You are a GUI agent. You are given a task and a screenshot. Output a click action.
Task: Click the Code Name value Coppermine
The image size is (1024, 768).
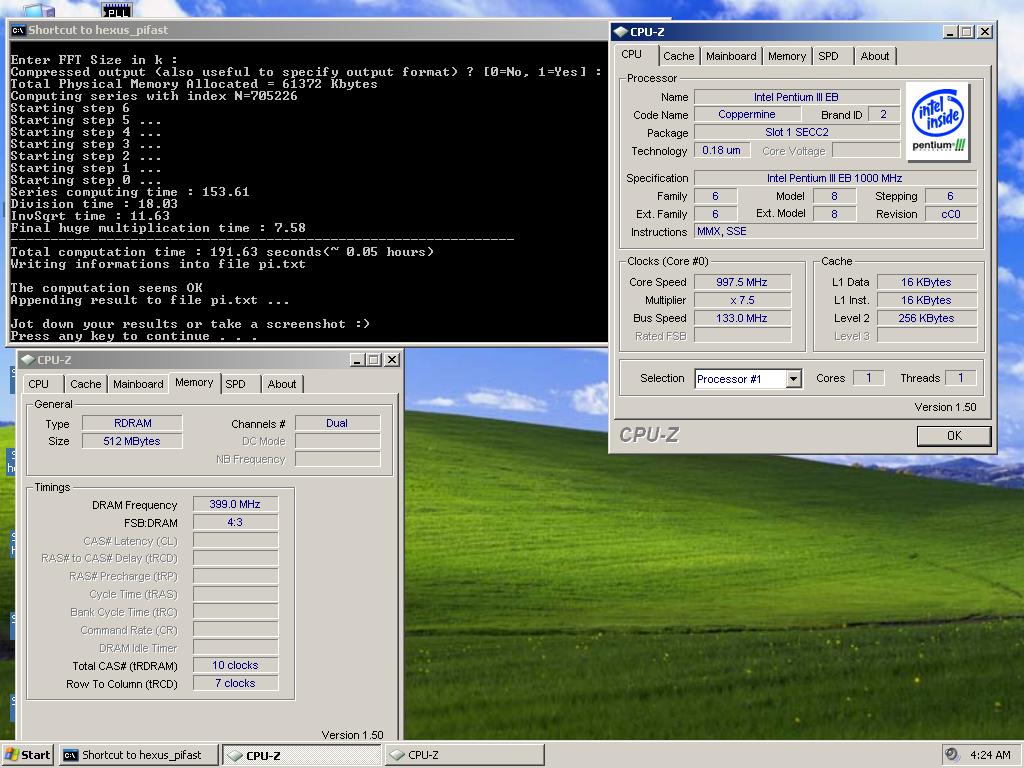tap(746, 114)
